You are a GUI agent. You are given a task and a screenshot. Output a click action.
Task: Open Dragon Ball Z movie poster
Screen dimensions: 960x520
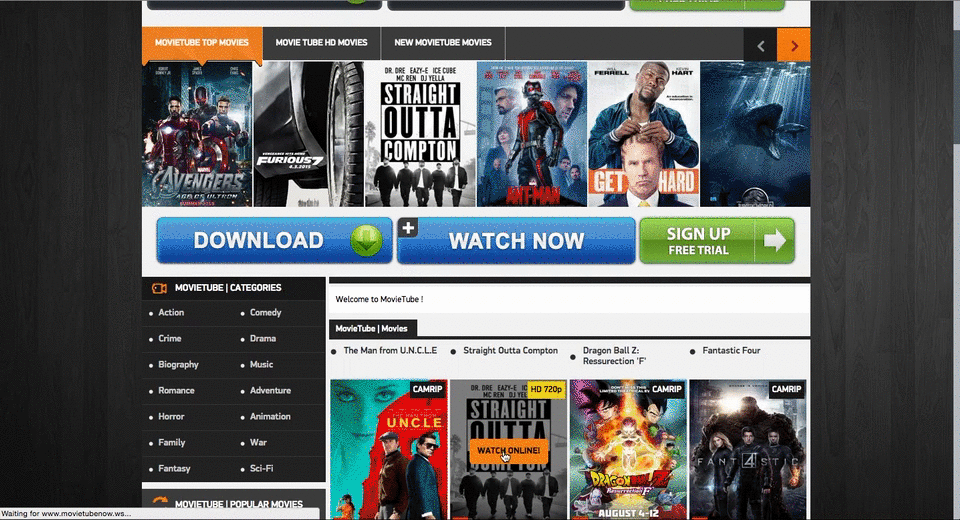(628, 449)
